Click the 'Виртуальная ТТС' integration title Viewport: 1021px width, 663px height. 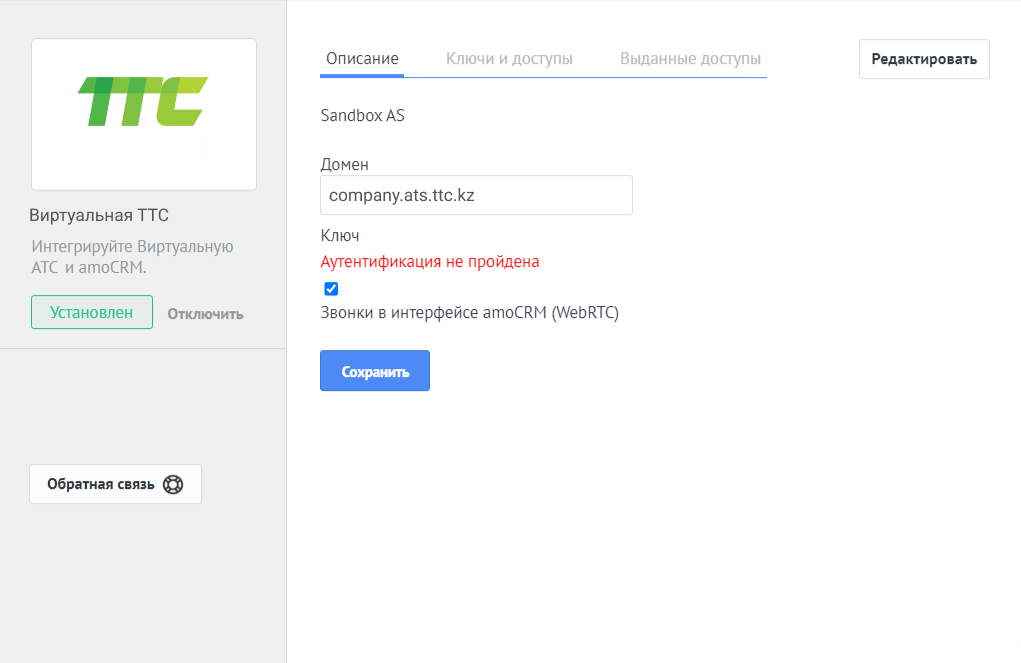(99, 216)
